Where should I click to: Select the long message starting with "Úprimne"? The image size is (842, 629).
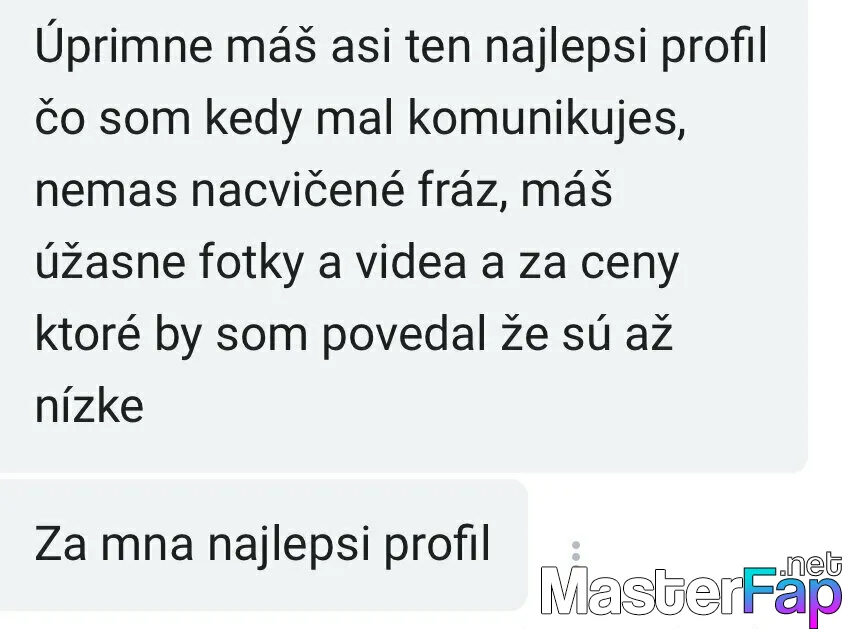coord(403,235)
